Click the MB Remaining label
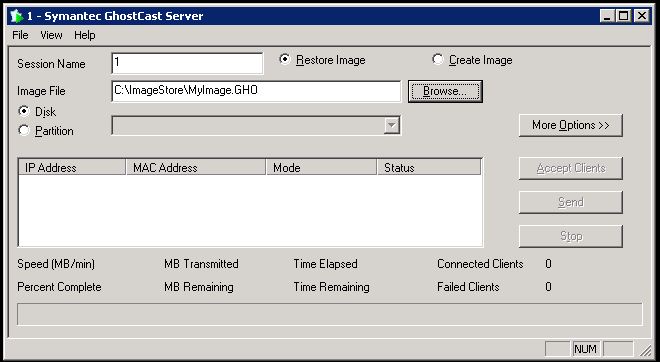Viewport: 660px width, 362px height. (199, 287)
